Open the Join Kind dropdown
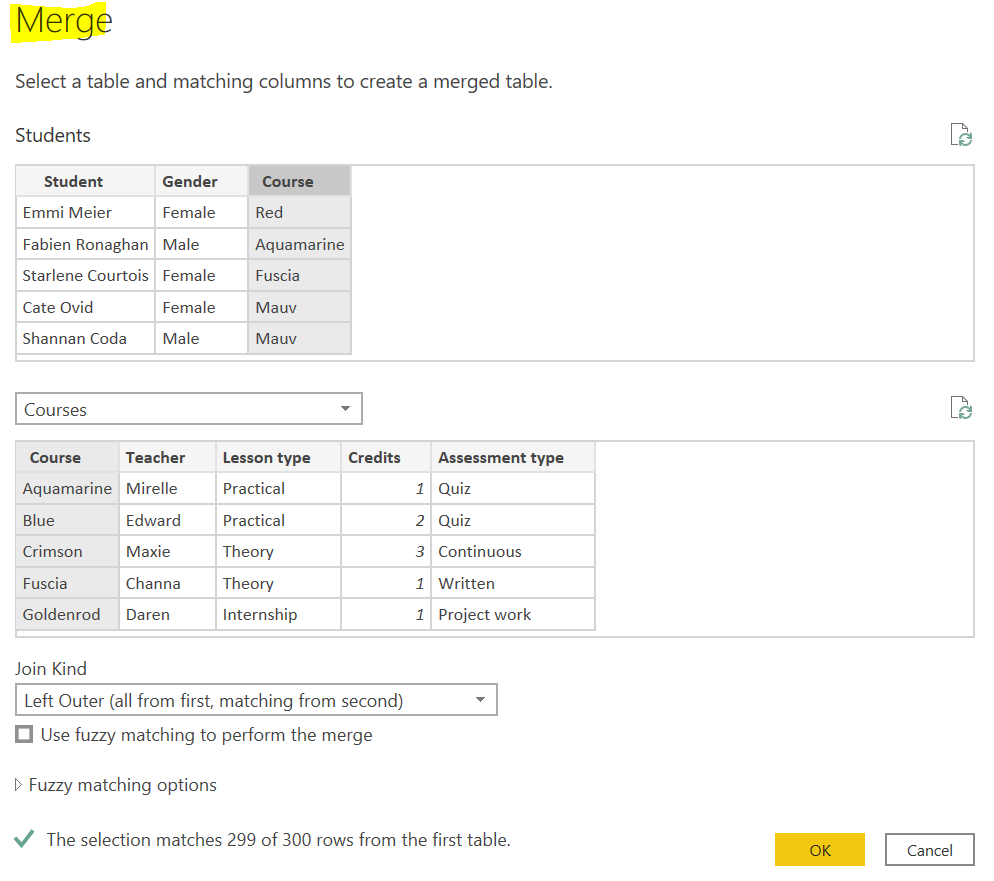The height and width of the screenshot is (881, 994). (x=256, y=700)
